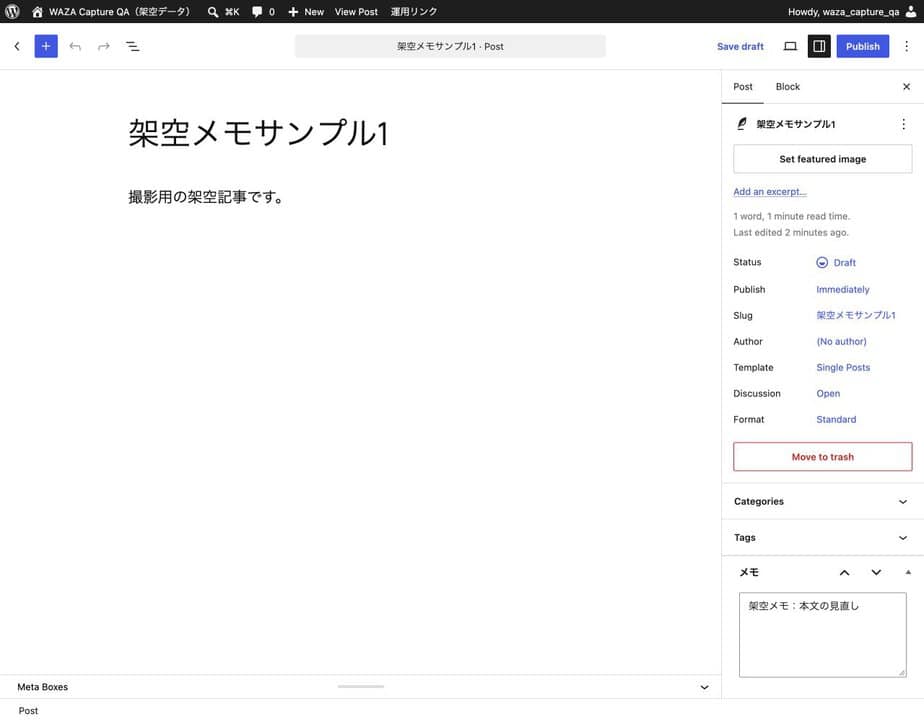This screenshot has width=924, height=722.
Task: Change author from (No author)
Action: pyautogui.click(x=842, y=341)
